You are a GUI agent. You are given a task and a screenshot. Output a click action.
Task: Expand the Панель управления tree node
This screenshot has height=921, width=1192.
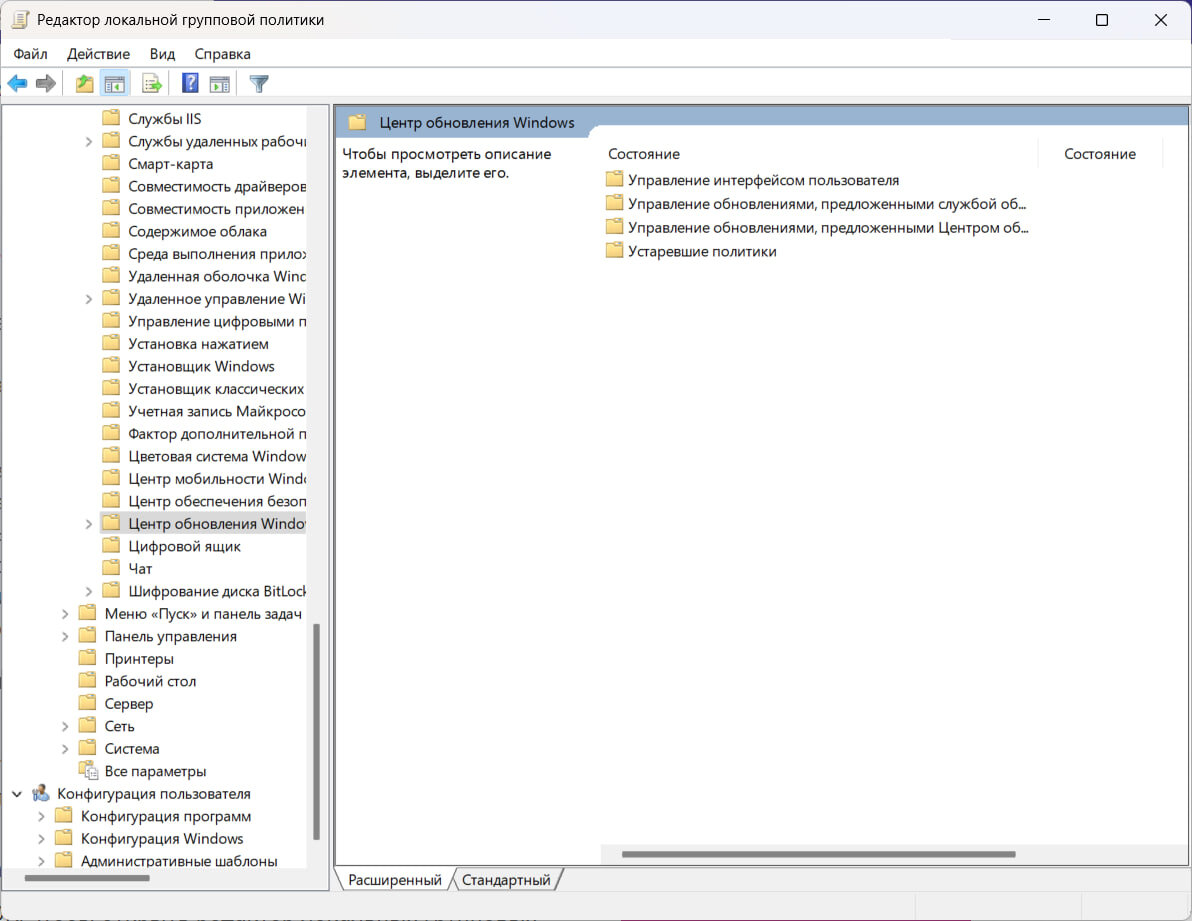pos(65,636)
